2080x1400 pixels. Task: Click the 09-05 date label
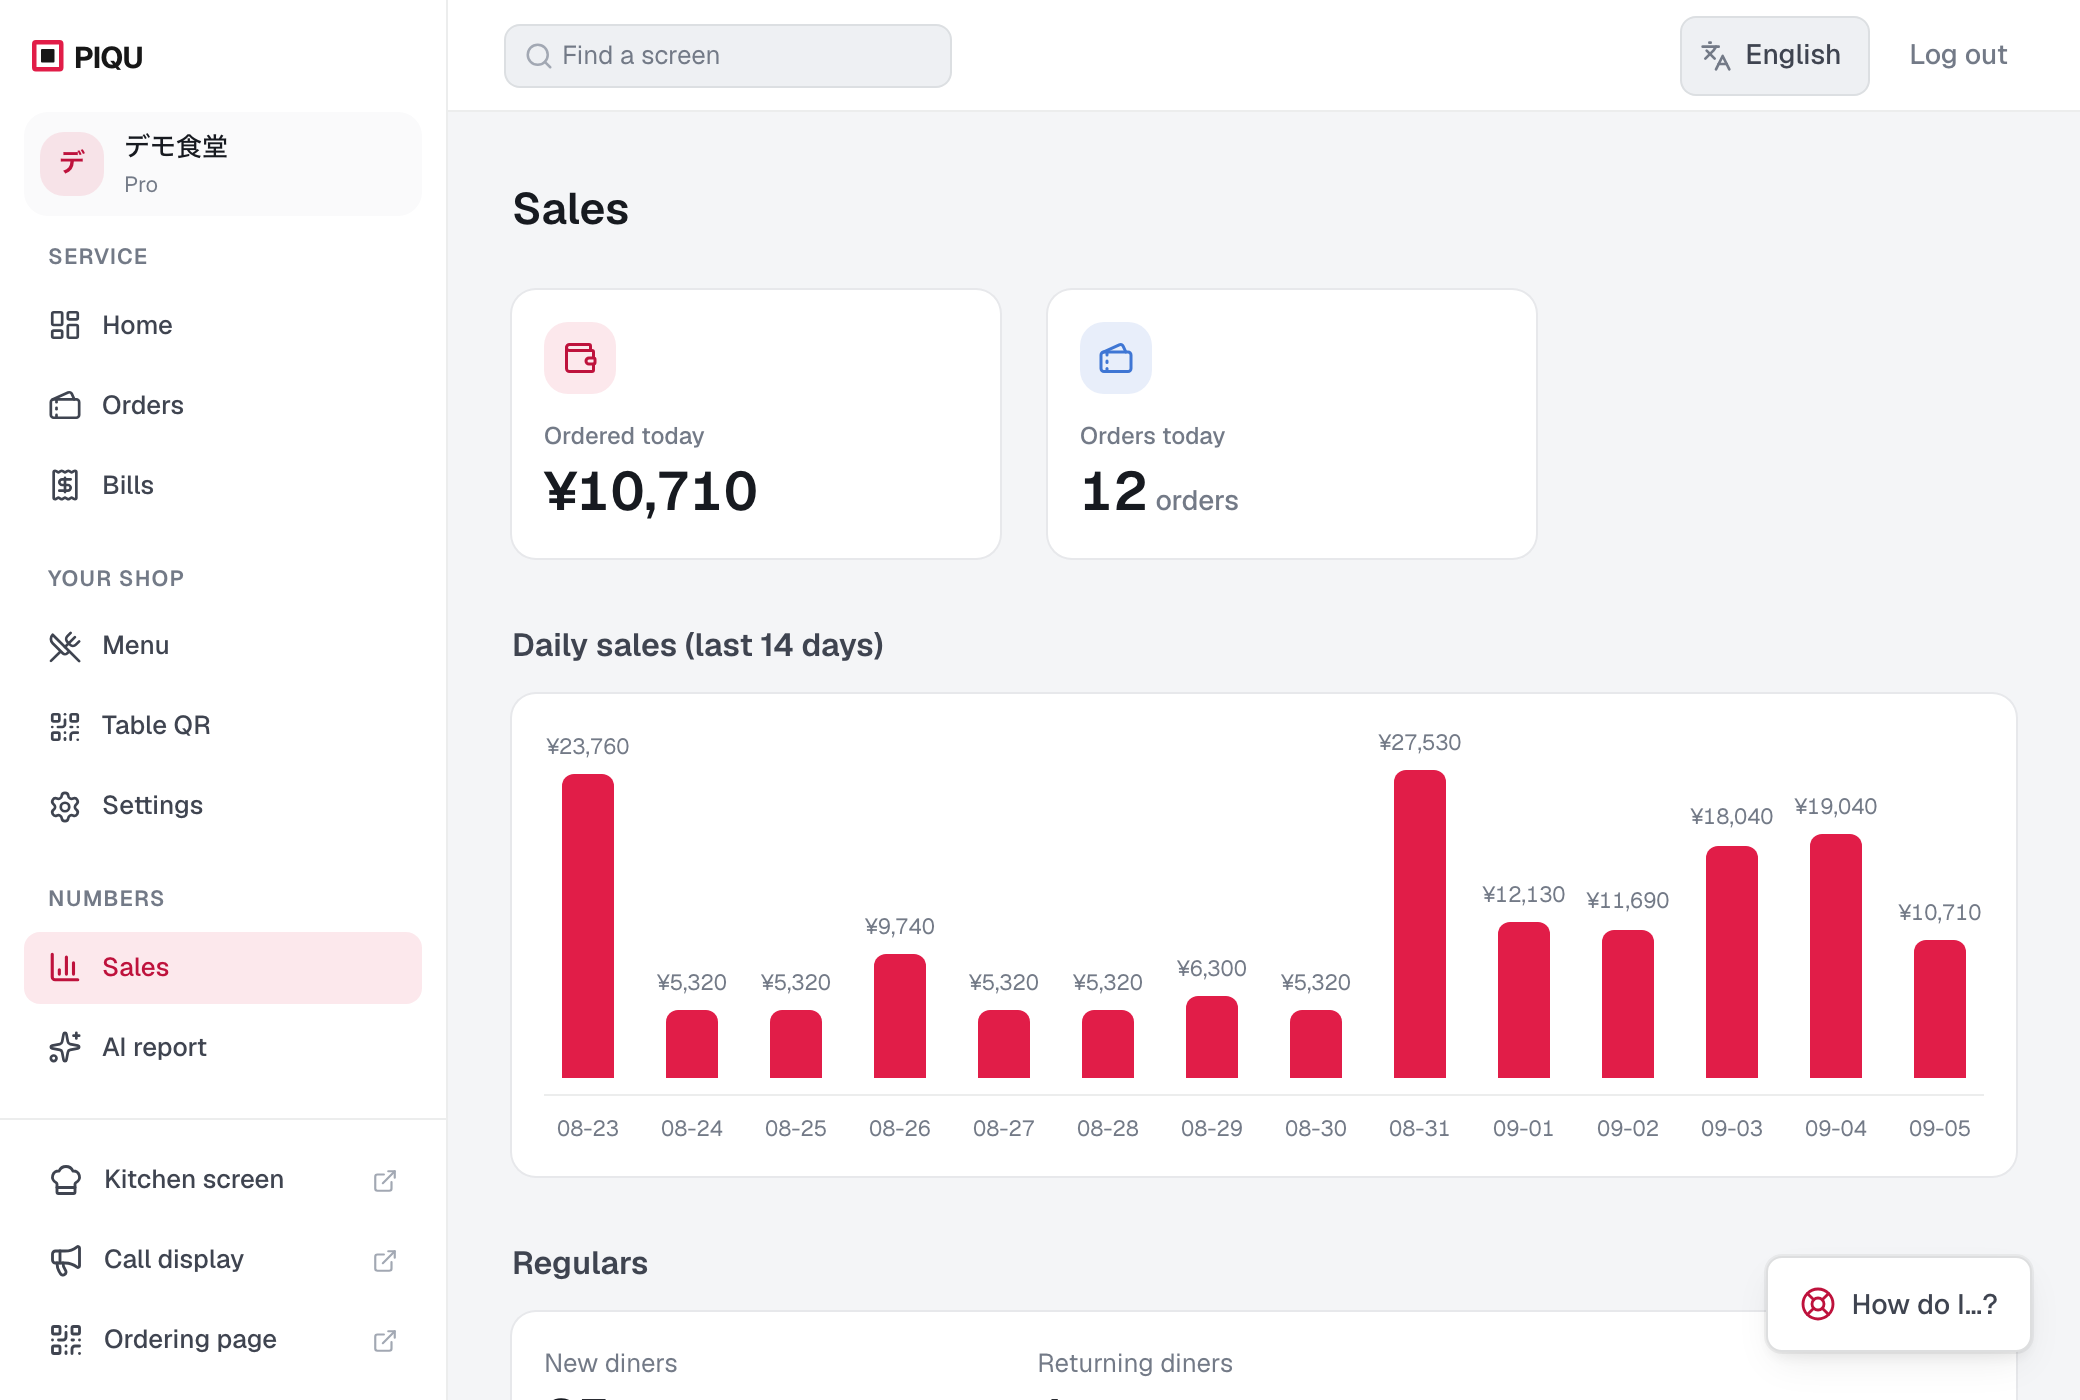point(1940,1128)
